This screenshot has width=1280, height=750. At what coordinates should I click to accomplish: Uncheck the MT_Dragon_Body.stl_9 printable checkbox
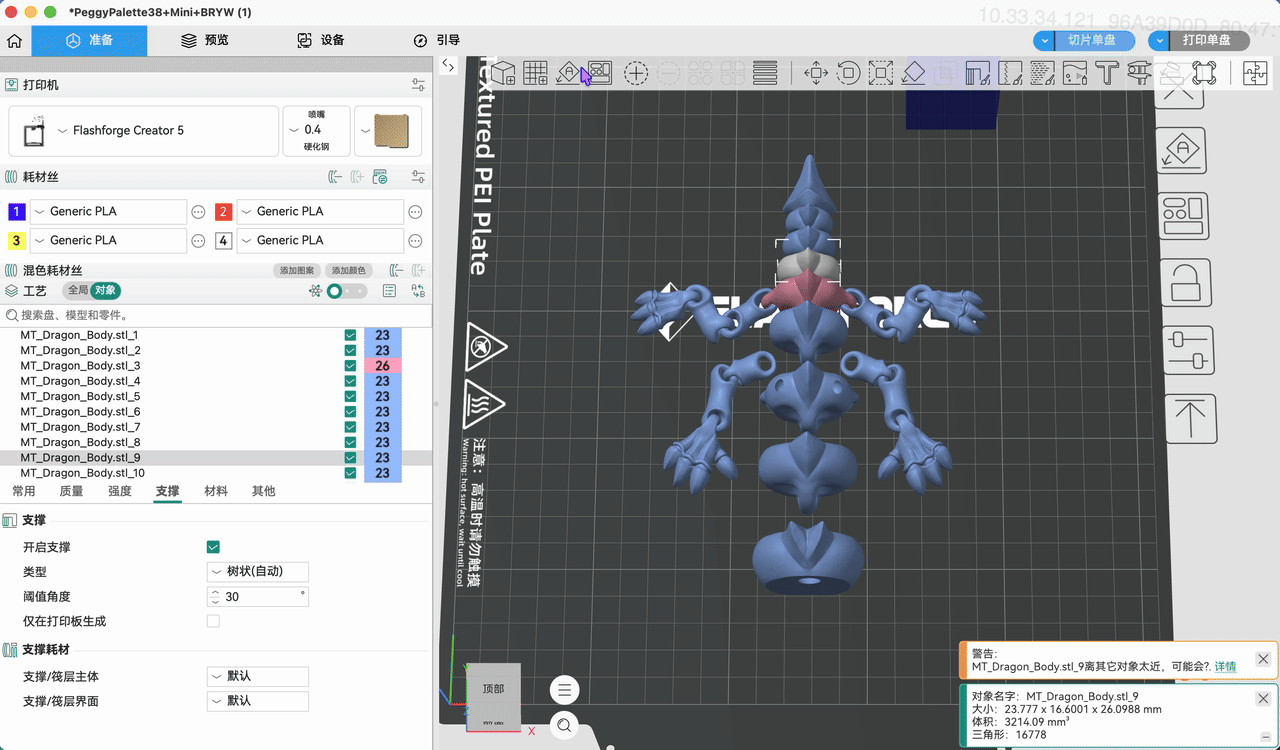(x=350, y=458)
